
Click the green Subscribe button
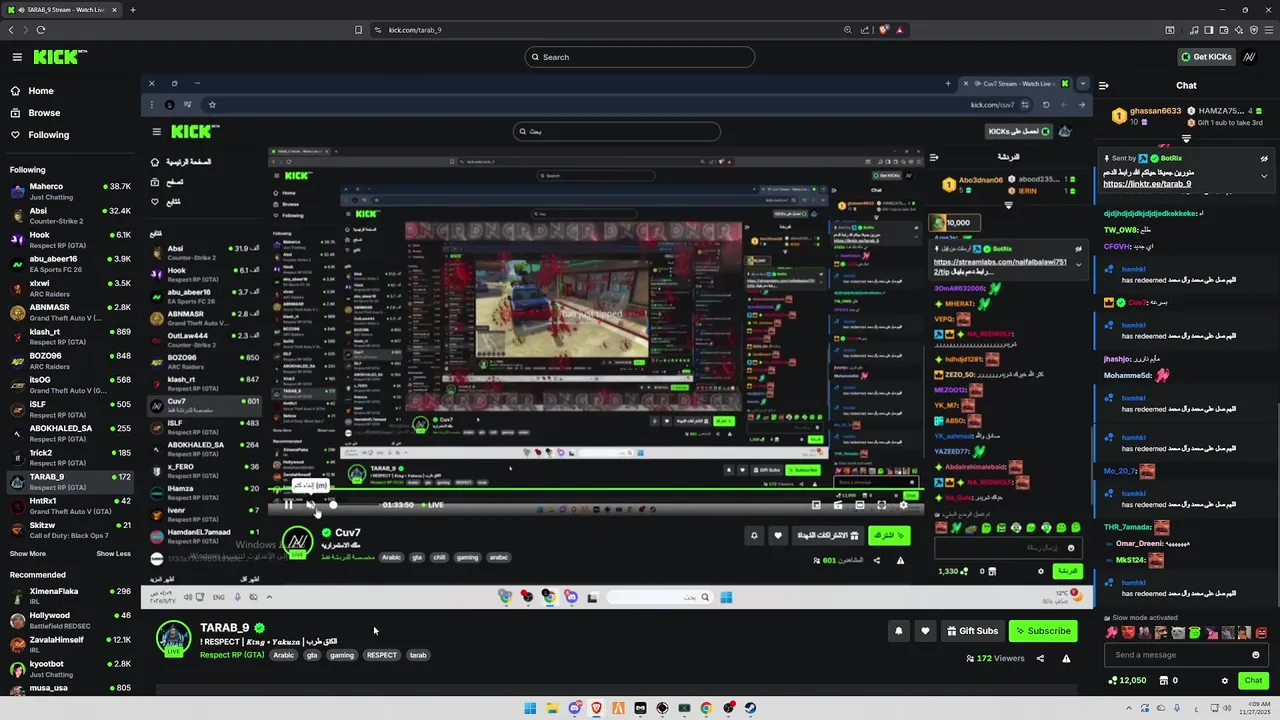1043,631
